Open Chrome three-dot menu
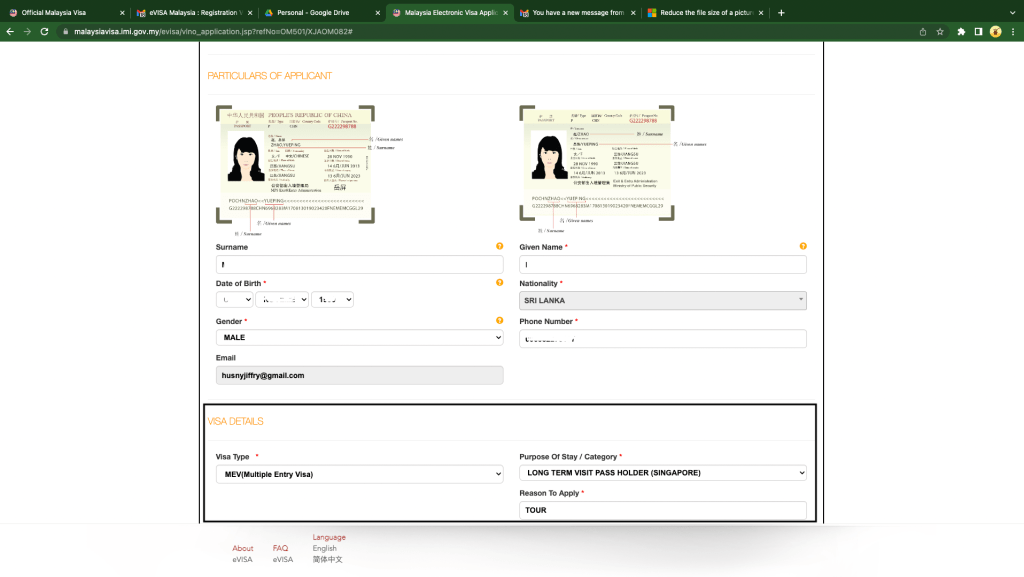 pos(1013,31)
